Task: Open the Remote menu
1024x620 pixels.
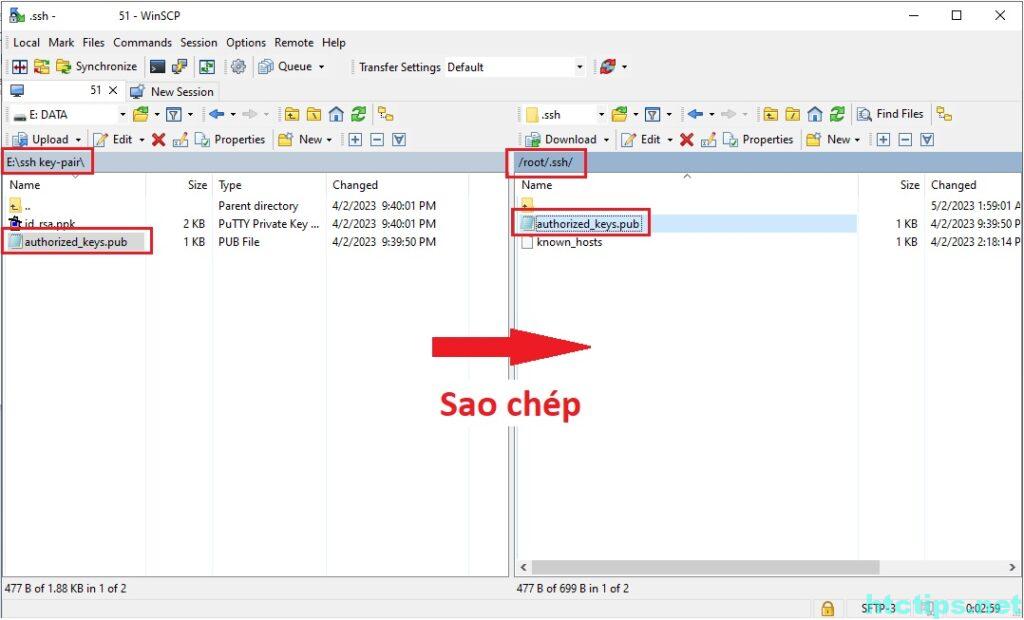Action: 293,42
